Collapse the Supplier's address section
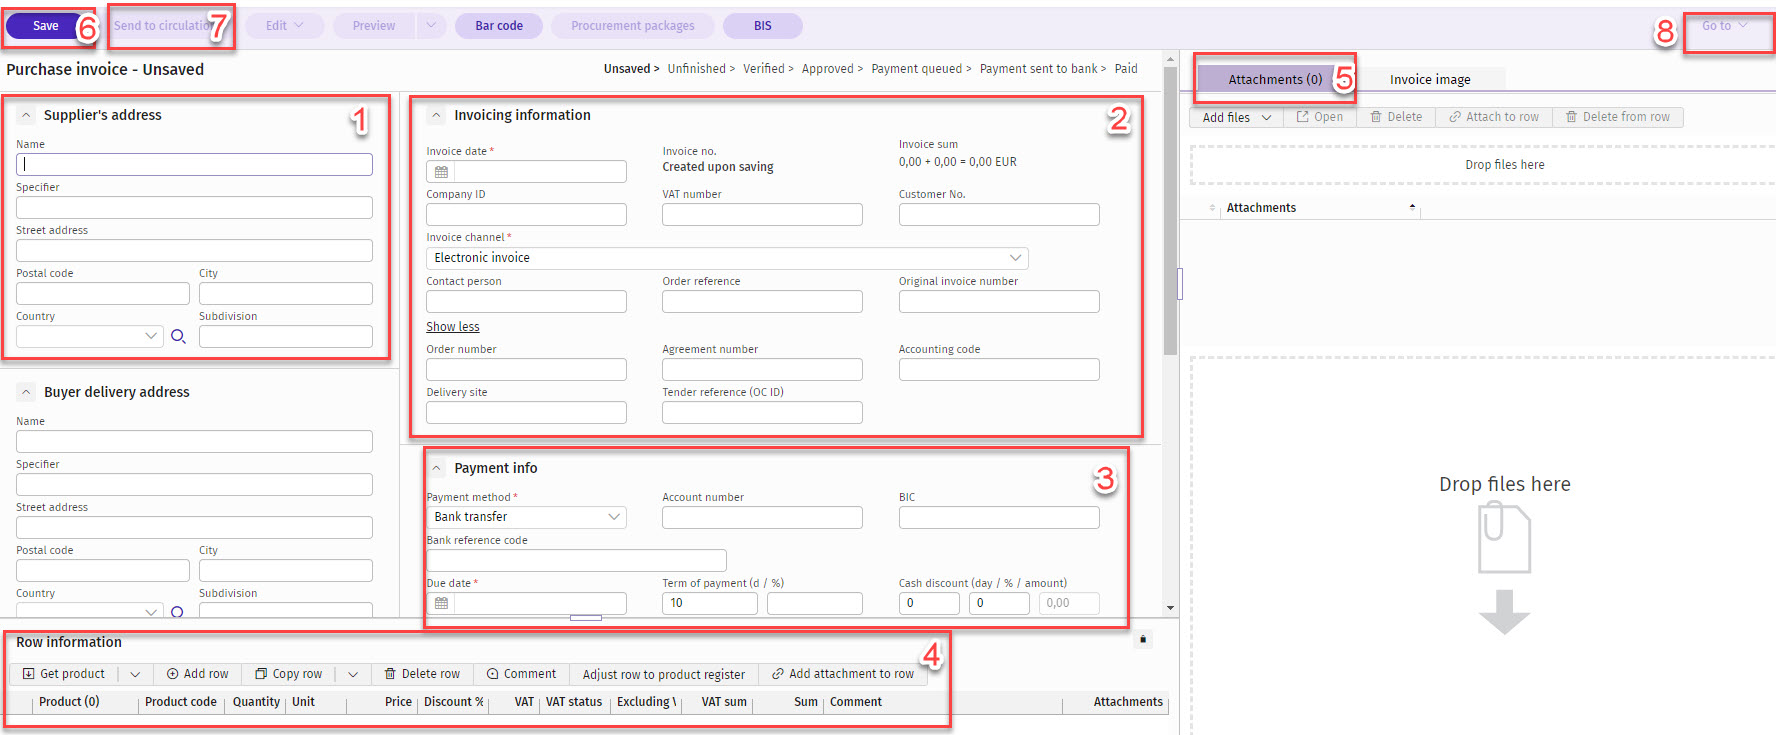 click(26, 115)
